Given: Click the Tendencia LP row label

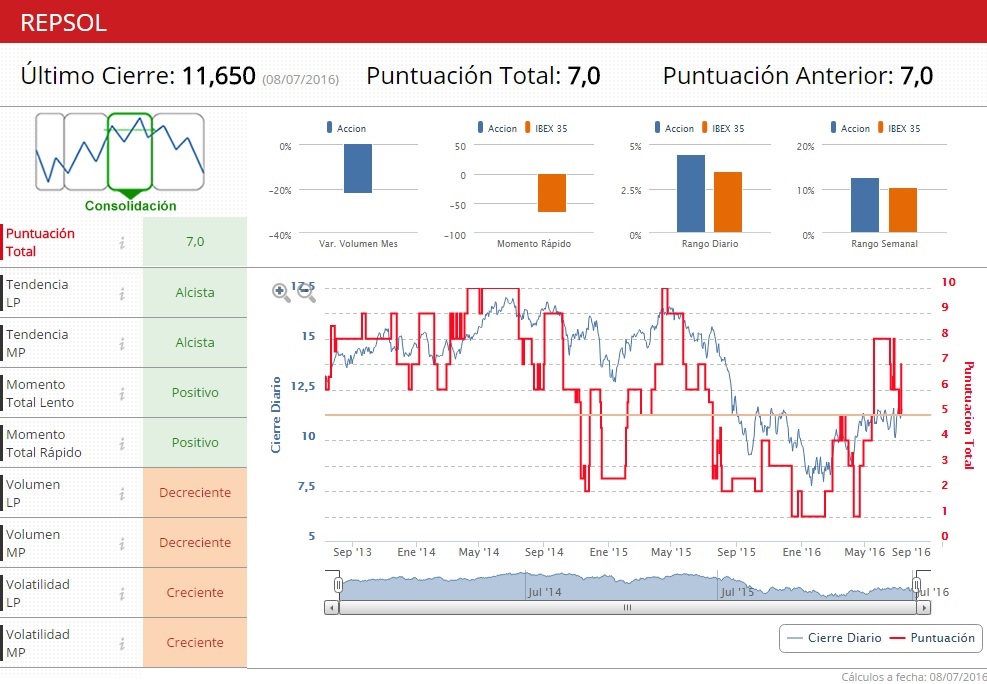Looking at the screenshot, I should click(x=37, y=293).
